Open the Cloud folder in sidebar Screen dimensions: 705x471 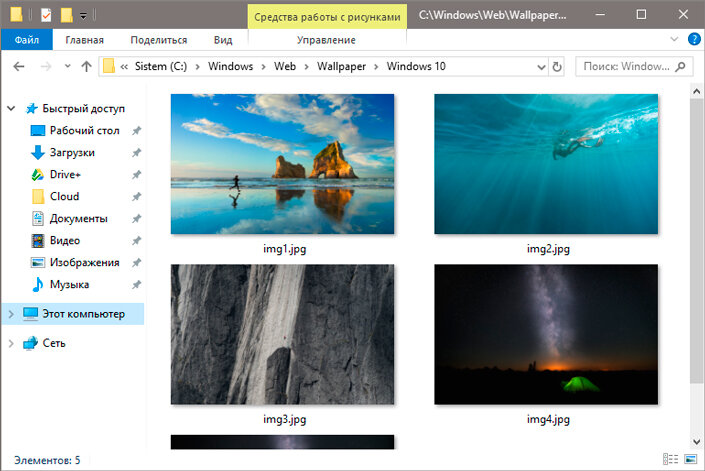tap(64, 196)
